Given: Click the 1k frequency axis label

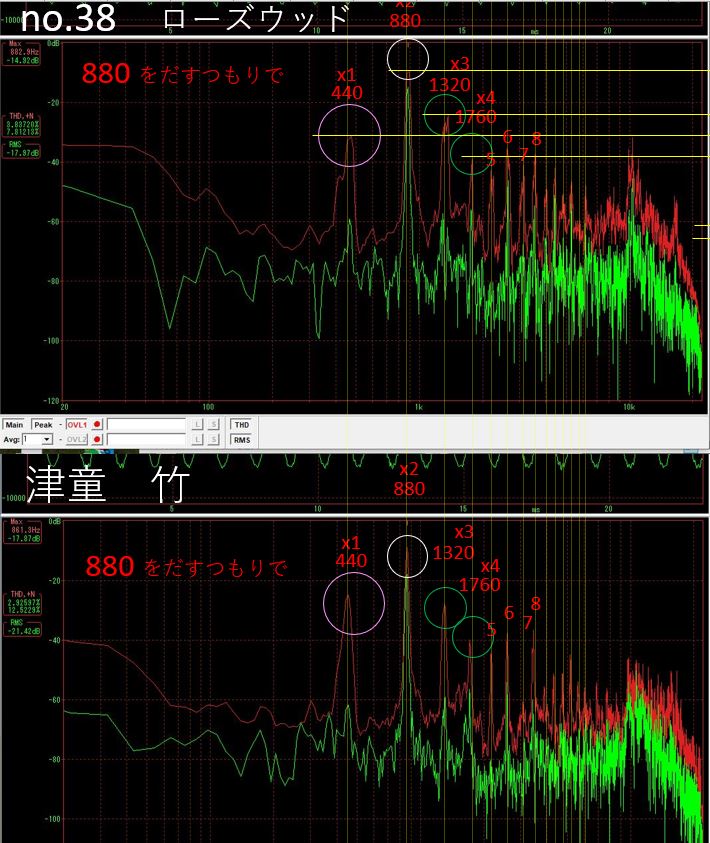Looking at the screenshot, I should click(419, 407).
